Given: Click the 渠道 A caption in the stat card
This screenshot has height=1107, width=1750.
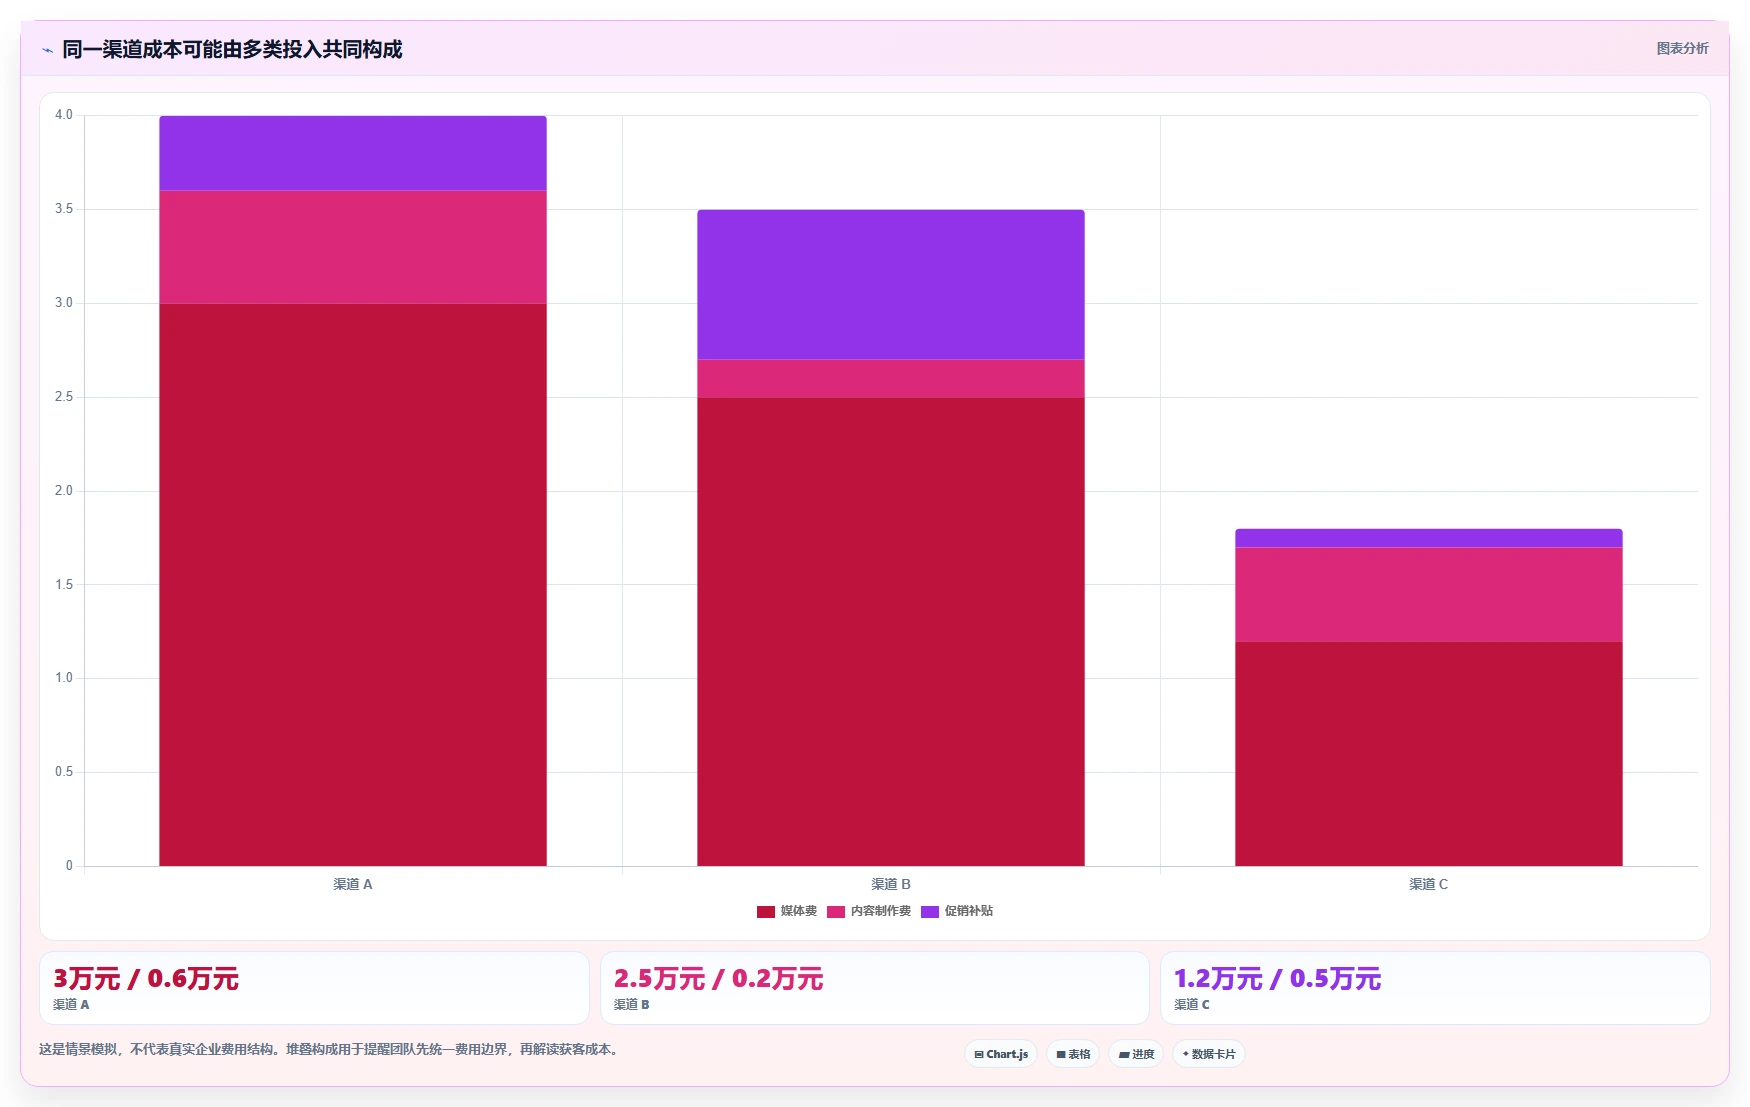Looking at the screenshot, I should pyautogui.click(x=71, y=1004).
